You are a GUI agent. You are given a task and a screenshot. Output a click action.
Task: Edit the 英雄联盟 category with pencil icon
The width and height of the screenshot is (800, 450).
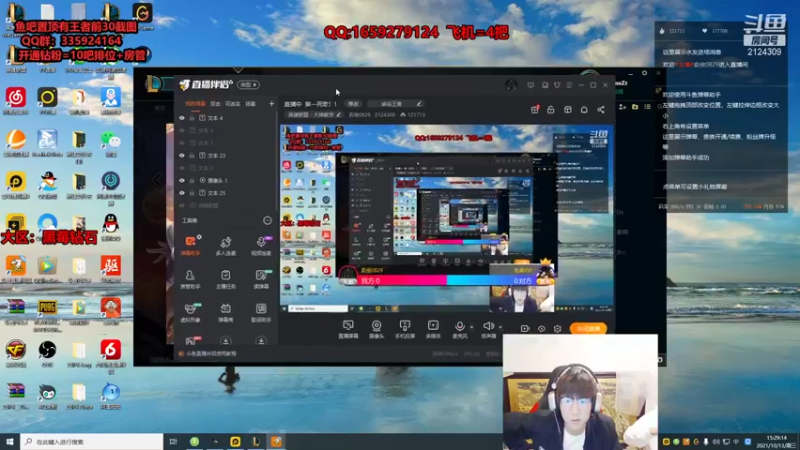pos(338,115)
